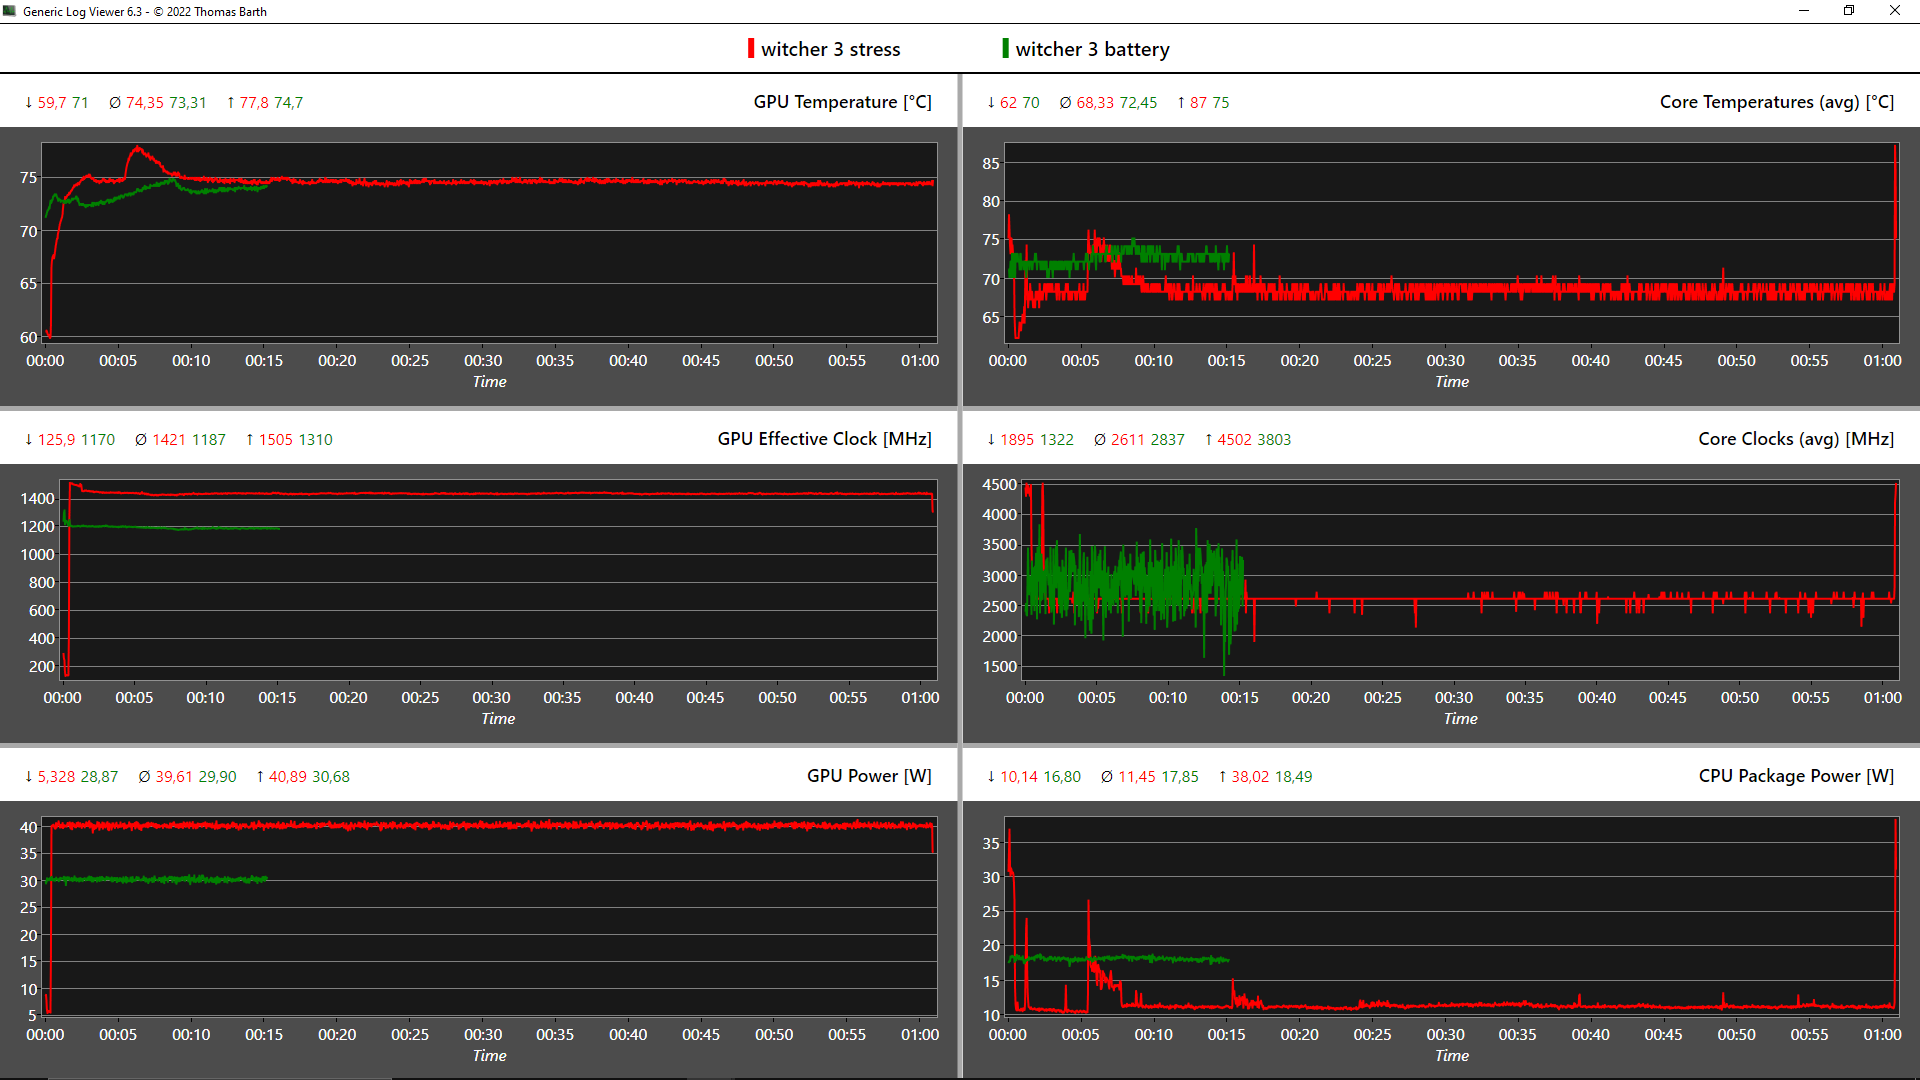
Task: Click the minimum arrow icon in Core Clocks stats
Action: (x=991, y=440)
